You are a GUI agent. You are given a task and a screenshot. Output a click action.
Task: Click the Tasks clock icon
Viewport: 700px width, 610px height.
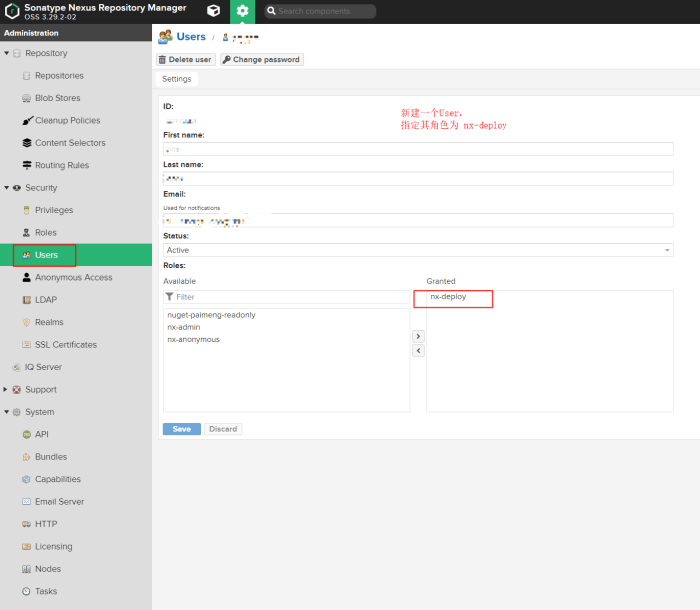27,591
